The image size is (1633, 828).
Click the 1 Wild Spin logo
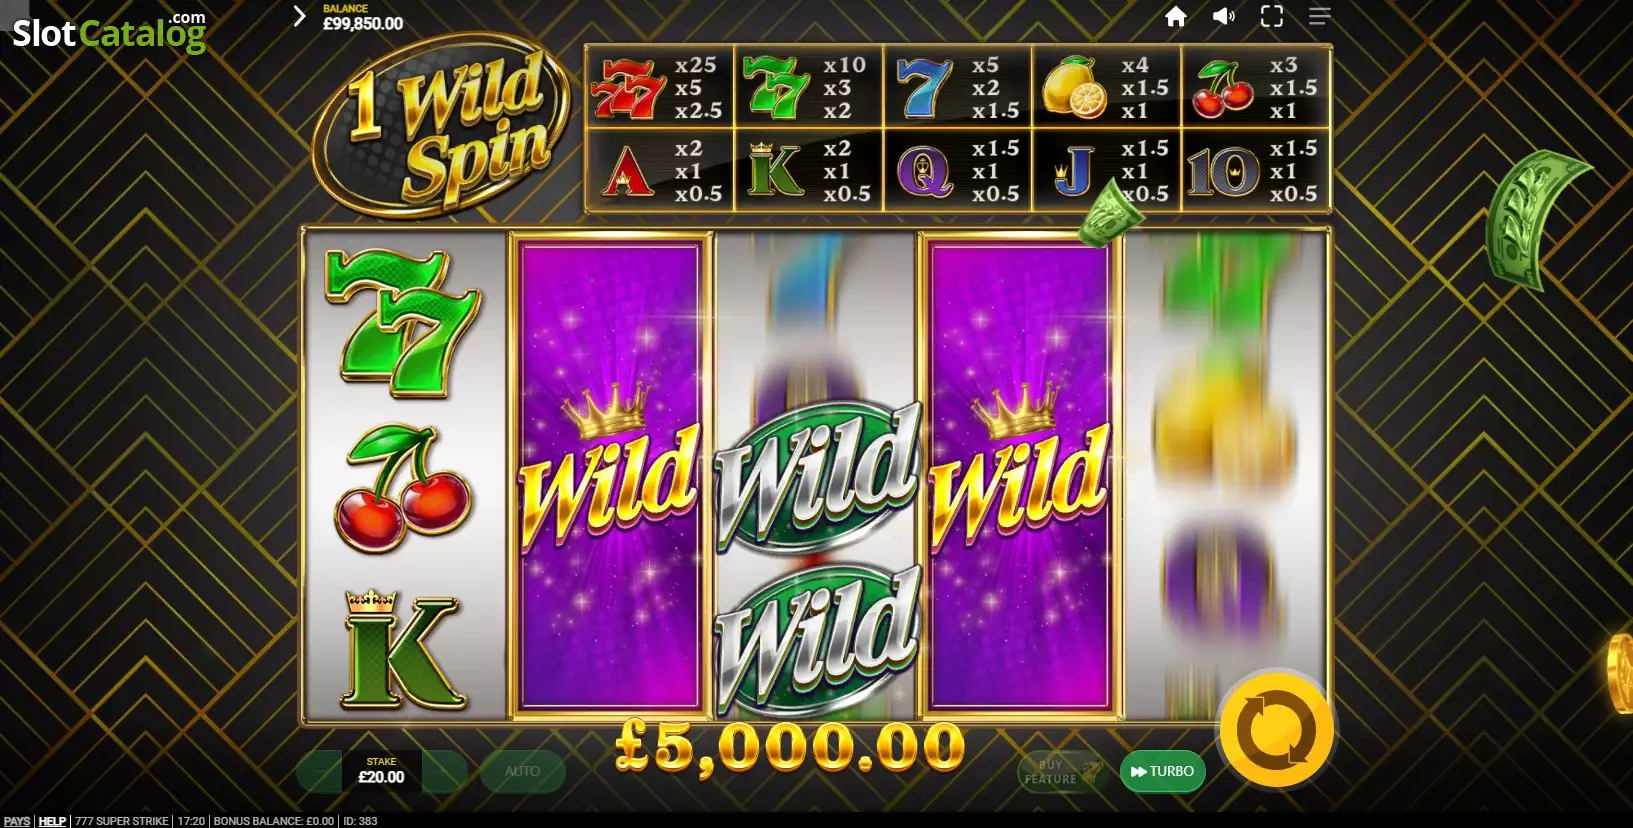pyautogui.click(x=441, y=125)
